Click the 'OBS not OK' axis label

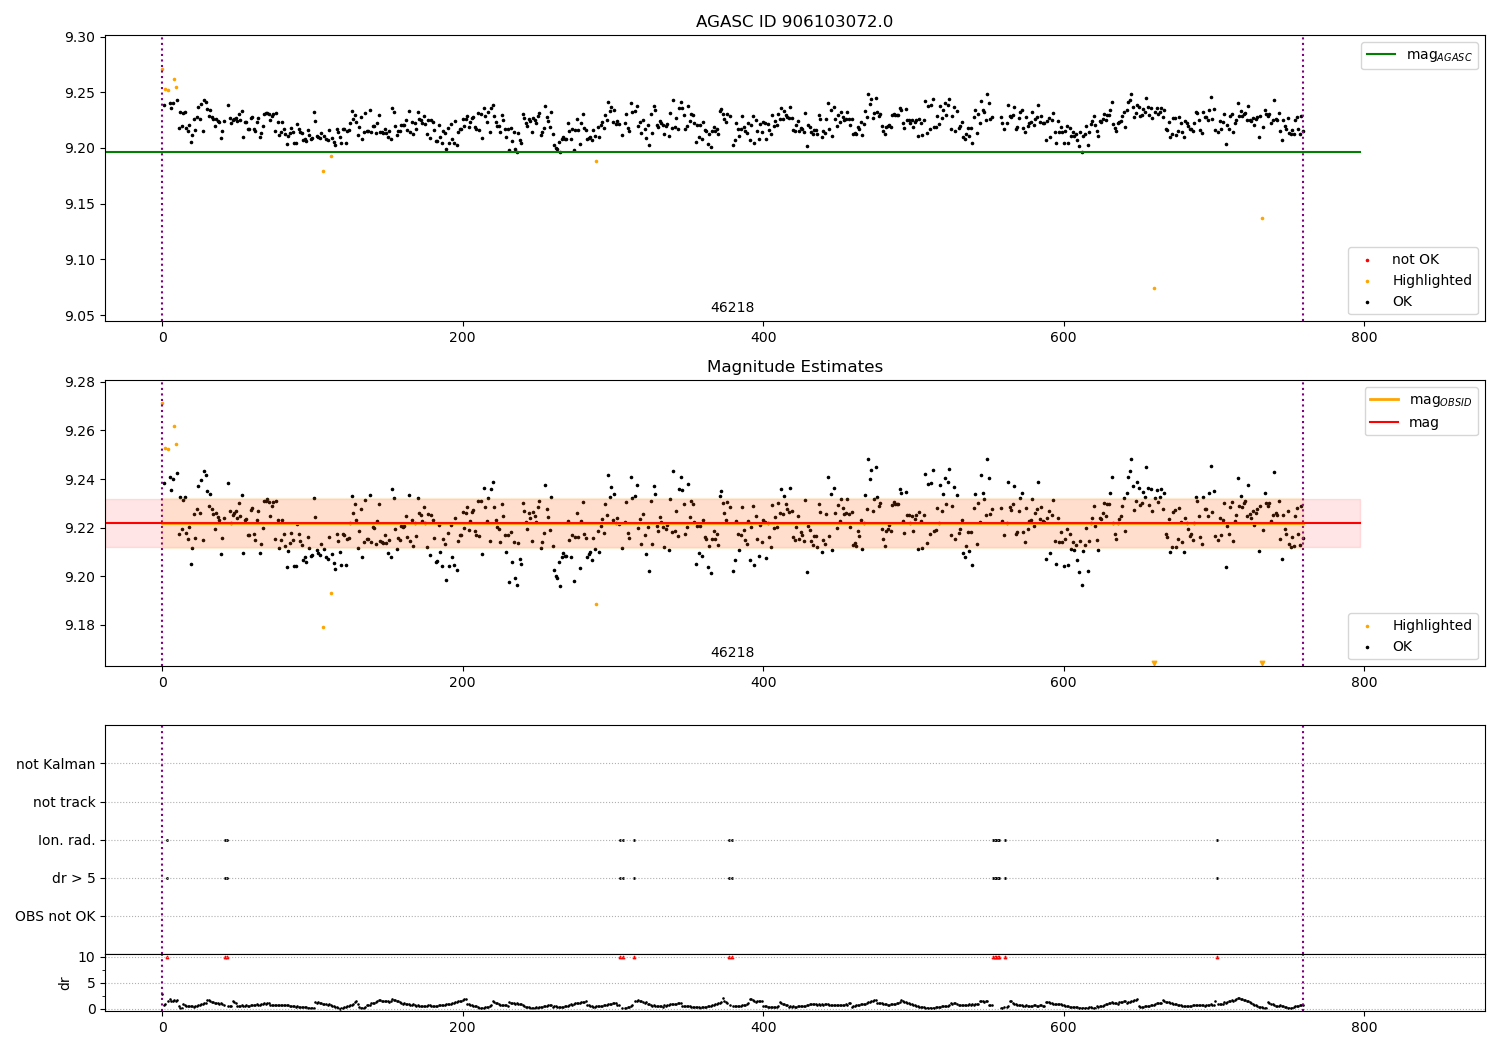coord(55,917)
